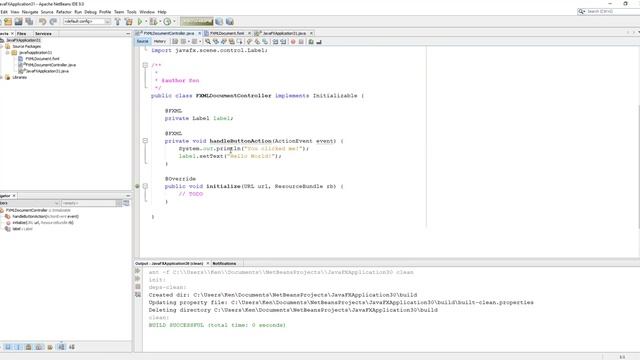The width and height of the screenshot is (640, 360).
Task: Minimize the Projects panel group
Action: 128,33
